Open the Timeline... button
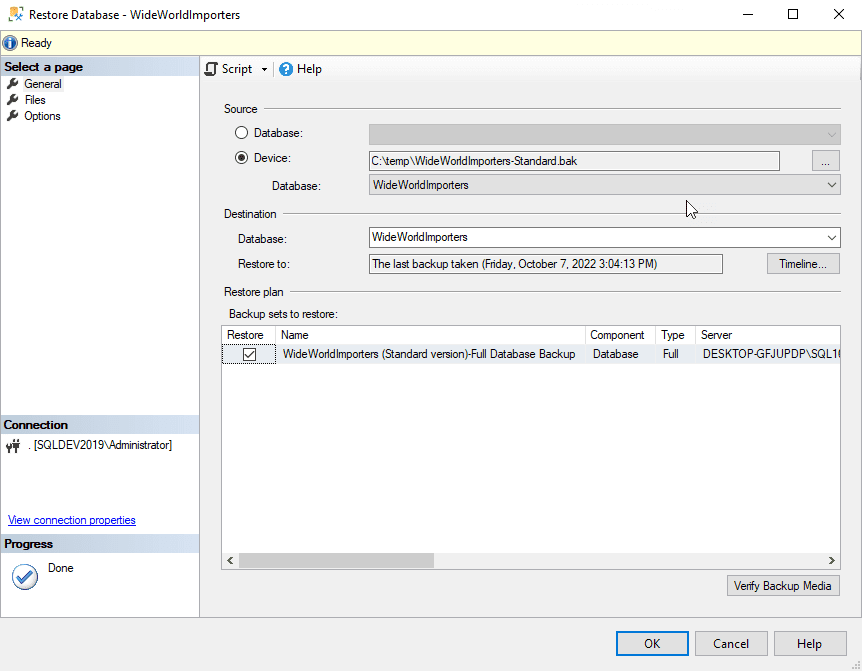The height and width of the screenshot is (671, 862). pyautogui.click(x=803, y=264)
